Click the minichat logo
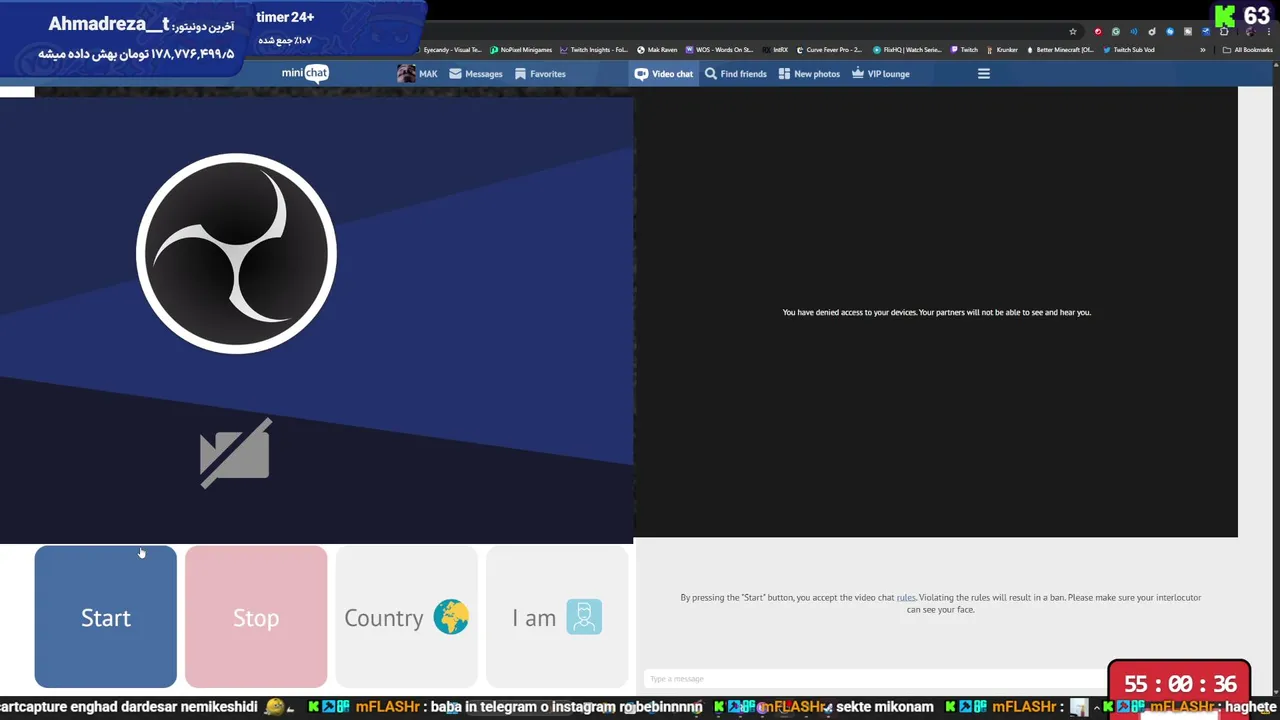This screenshot has height=720, width=1280. tap(305, 73)
